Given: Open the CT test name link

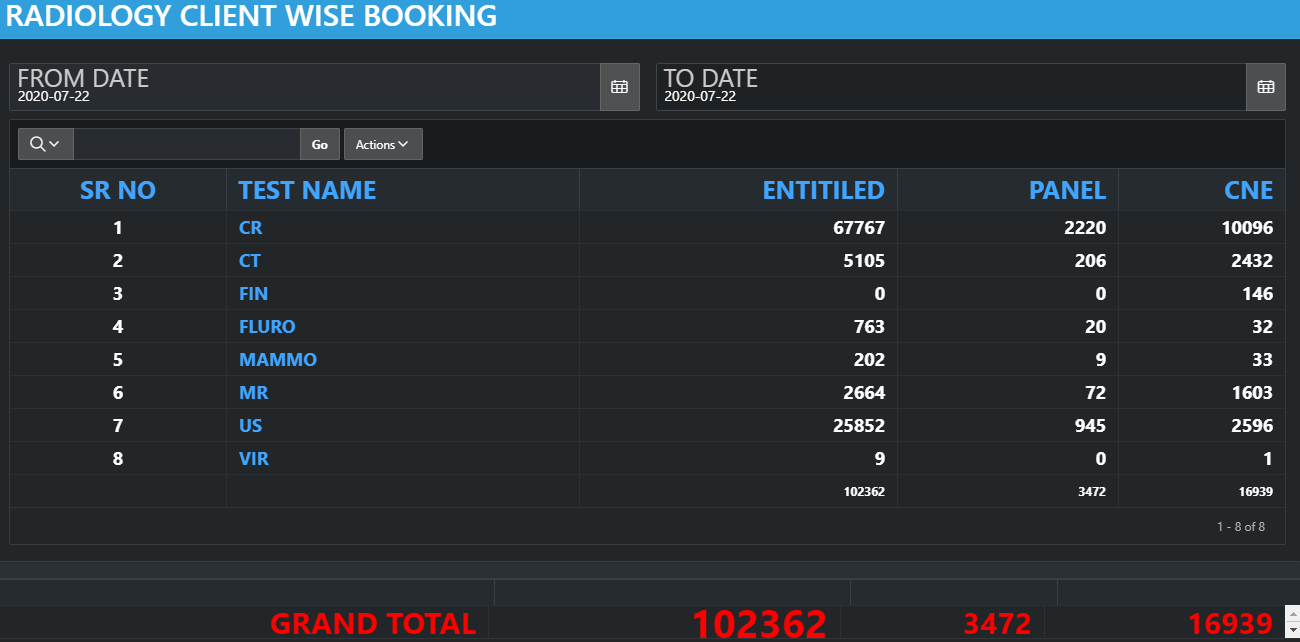Looking at the screenshot, I should (249, 261).
